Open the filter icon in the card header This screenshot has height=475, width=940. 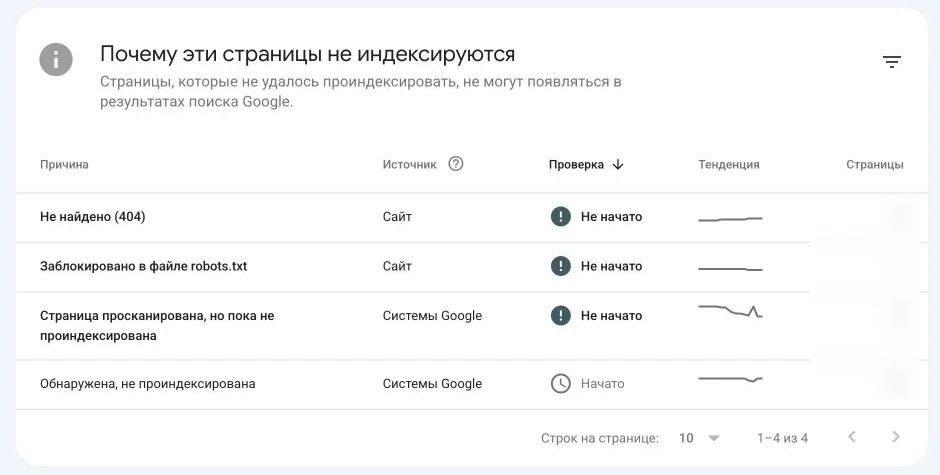point(891,61)
